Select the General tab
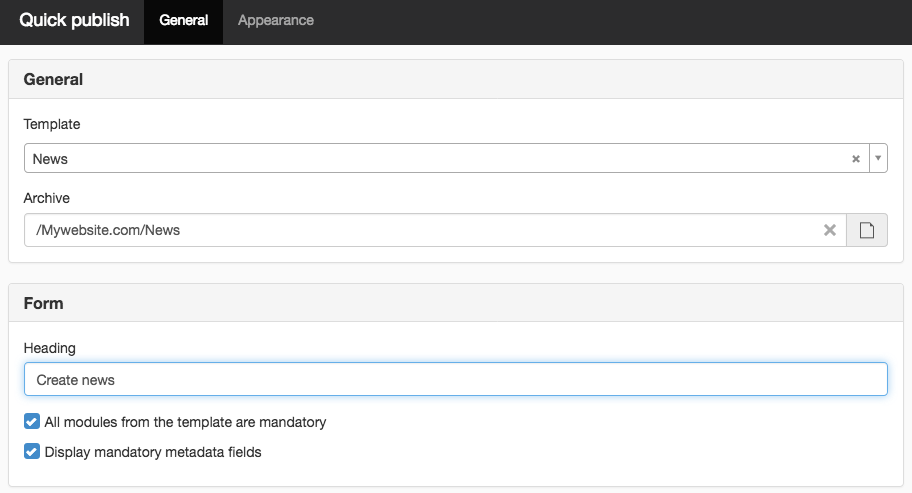Image resolution: width=912 pixels, height=493 pixels. [184, 21]
